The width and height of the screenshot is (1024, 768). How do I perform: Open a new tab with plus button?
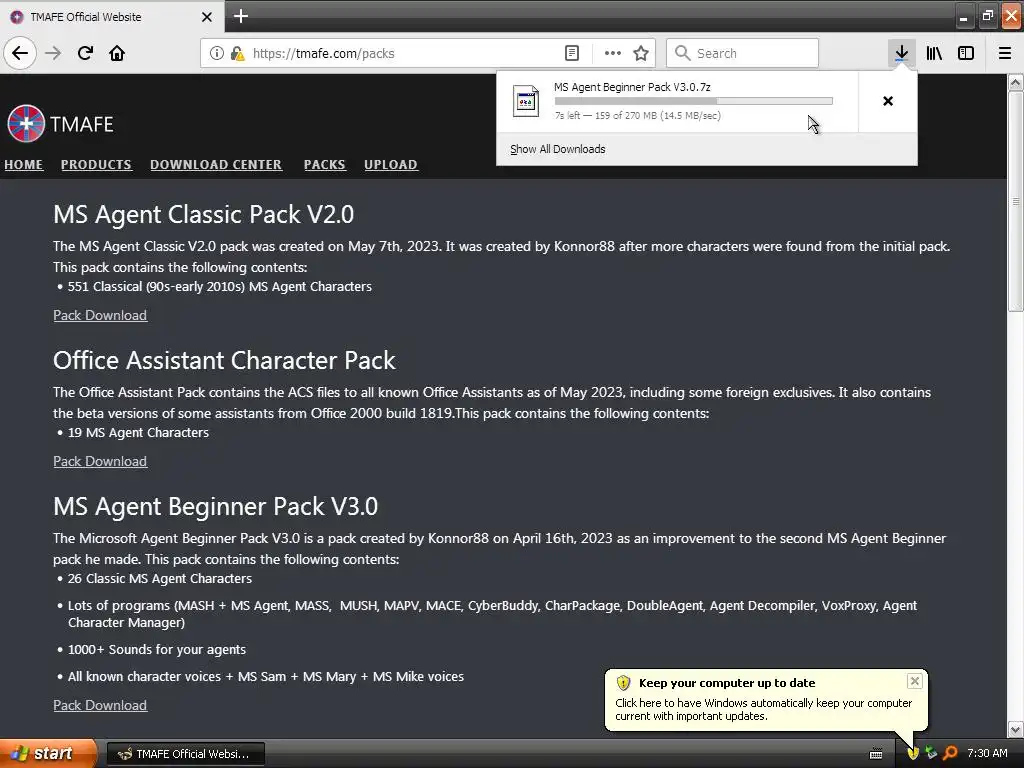pos(240,16)
